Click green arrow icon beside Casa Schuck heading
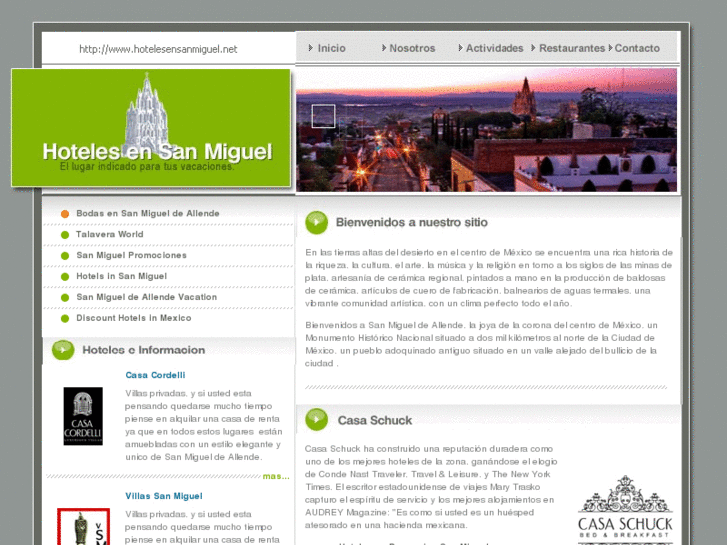This screenshot has height=545, width=727. tap(317, 419)
